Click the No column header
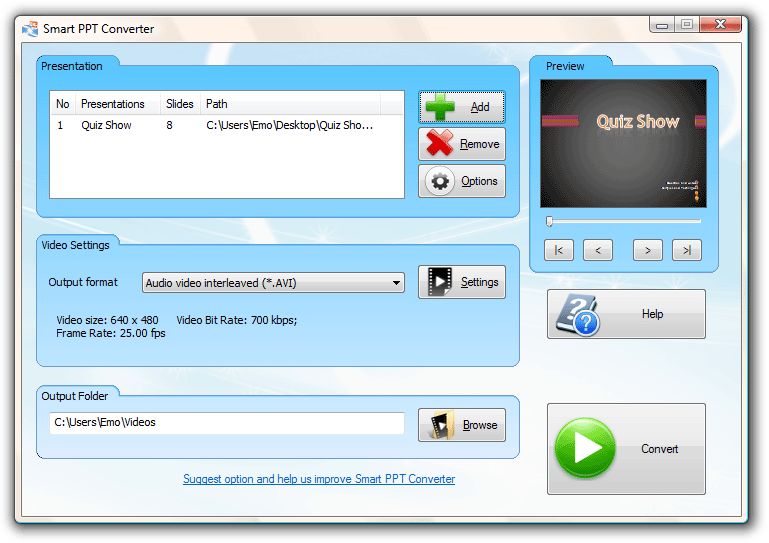 63,104
